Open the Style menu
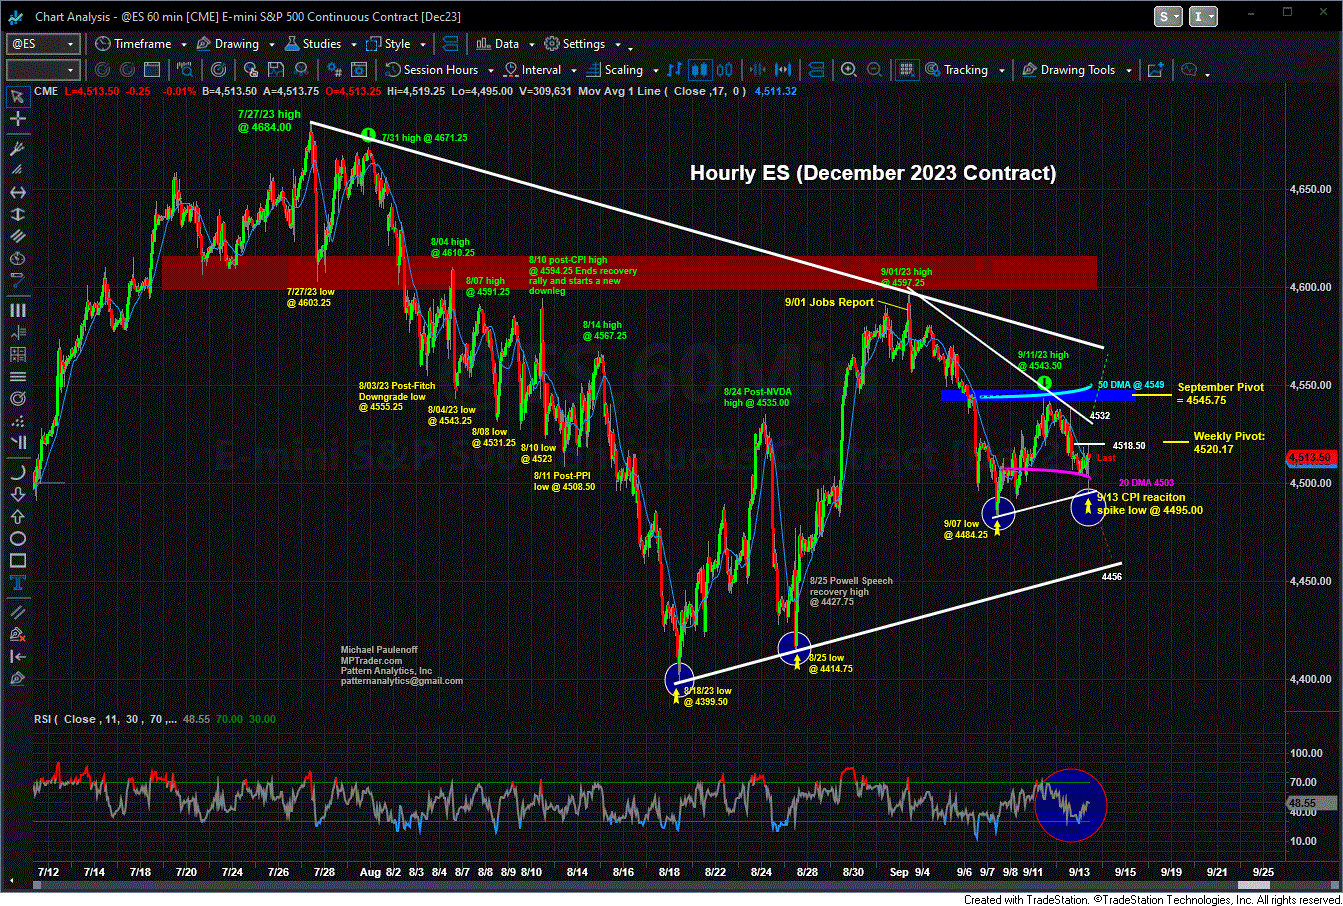The width and height of the screenshot is (1343, 906). (x=388, y=44)
